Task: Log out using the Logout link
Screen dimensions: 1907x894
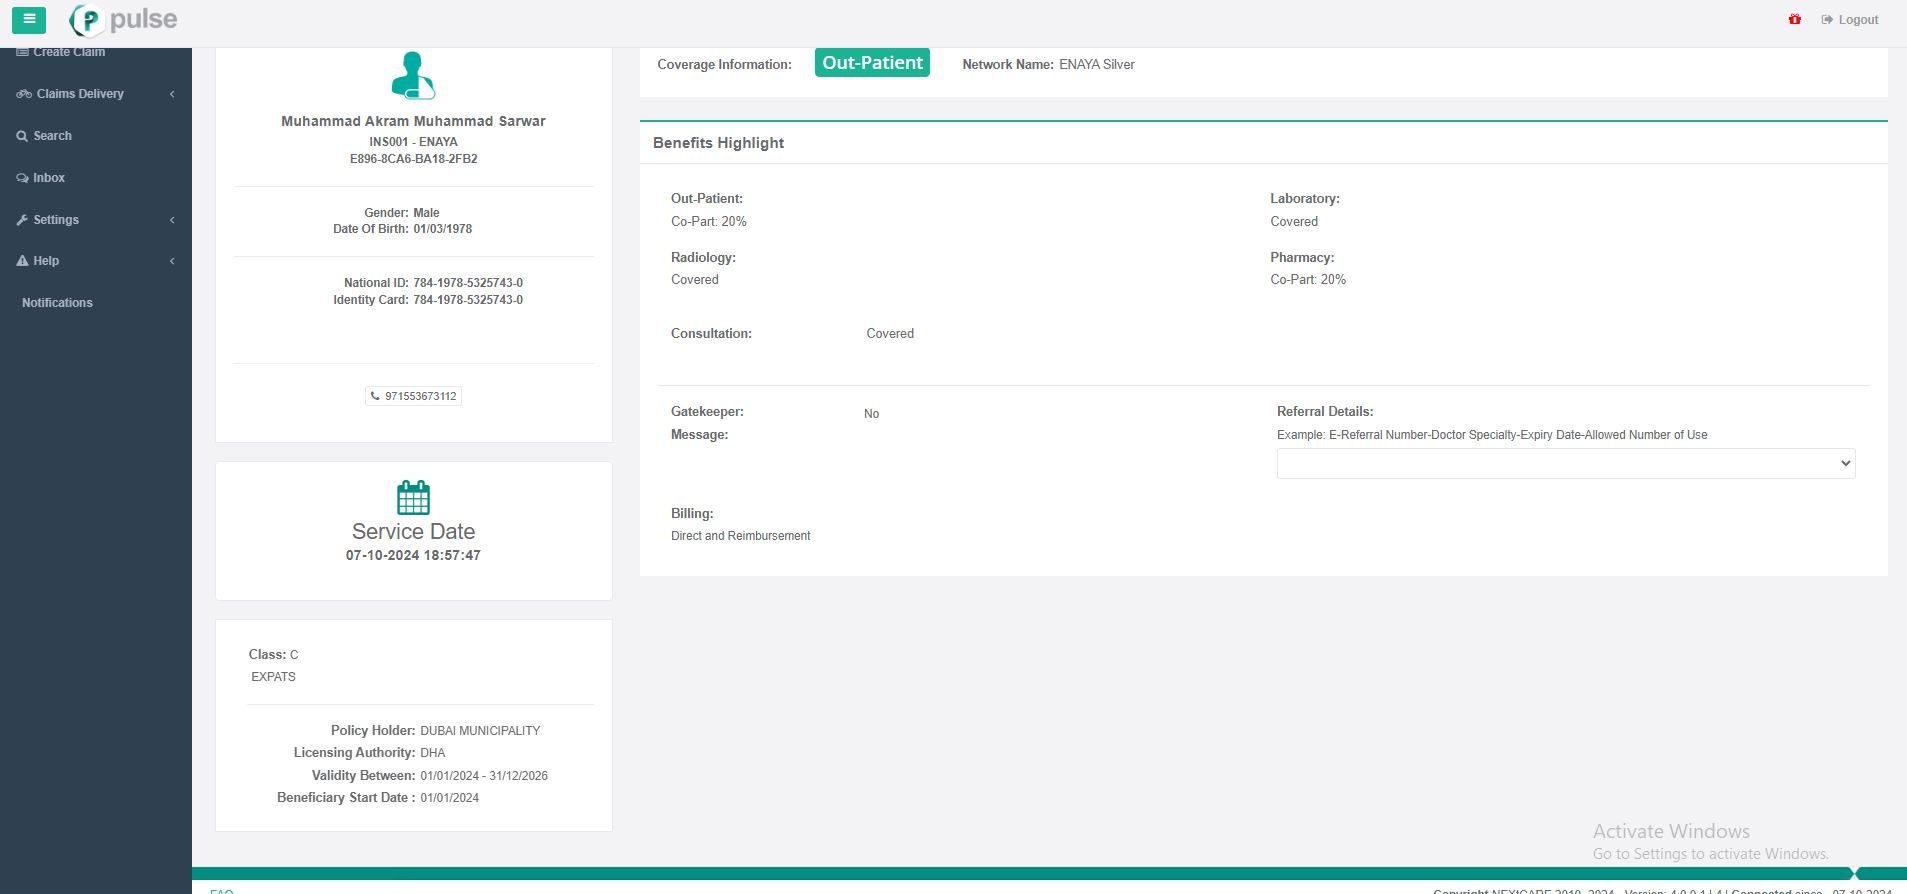Action: [x=1850, y=20]
